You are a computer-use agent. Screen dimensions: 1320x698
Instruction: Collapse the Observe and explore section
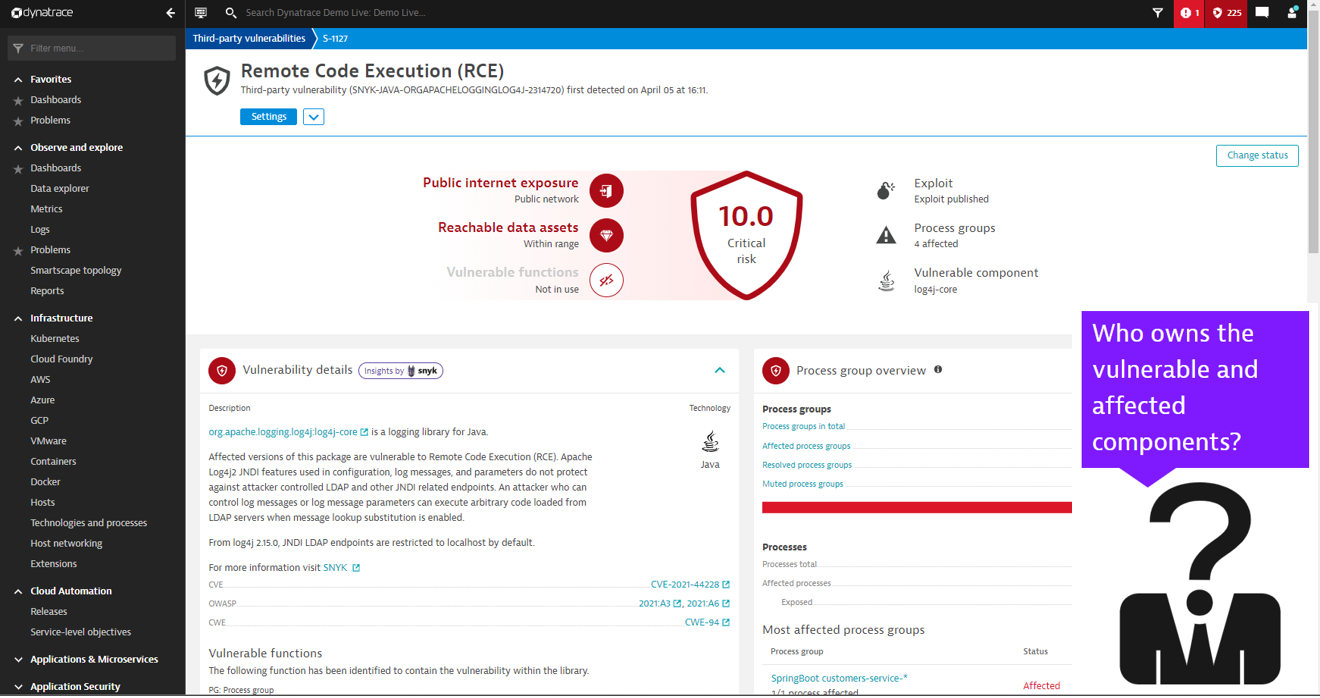18,147
